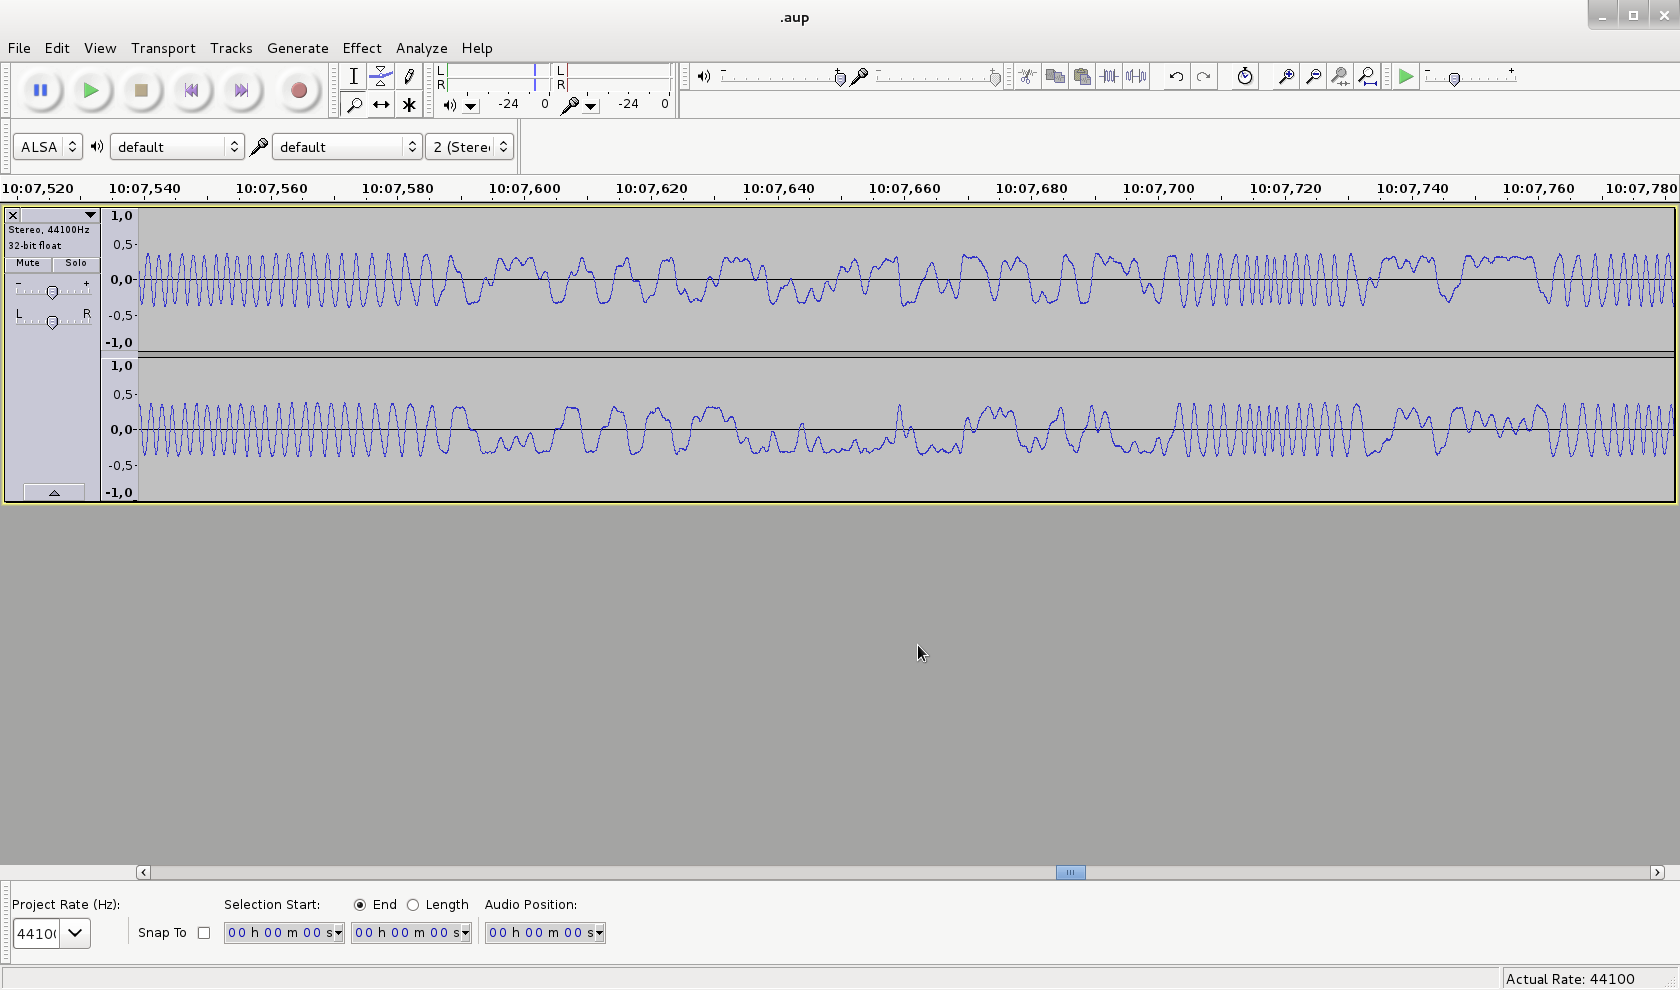Mute the stereo track
The width and height of the screenshot is (1680, 990).
coord(28,263)
